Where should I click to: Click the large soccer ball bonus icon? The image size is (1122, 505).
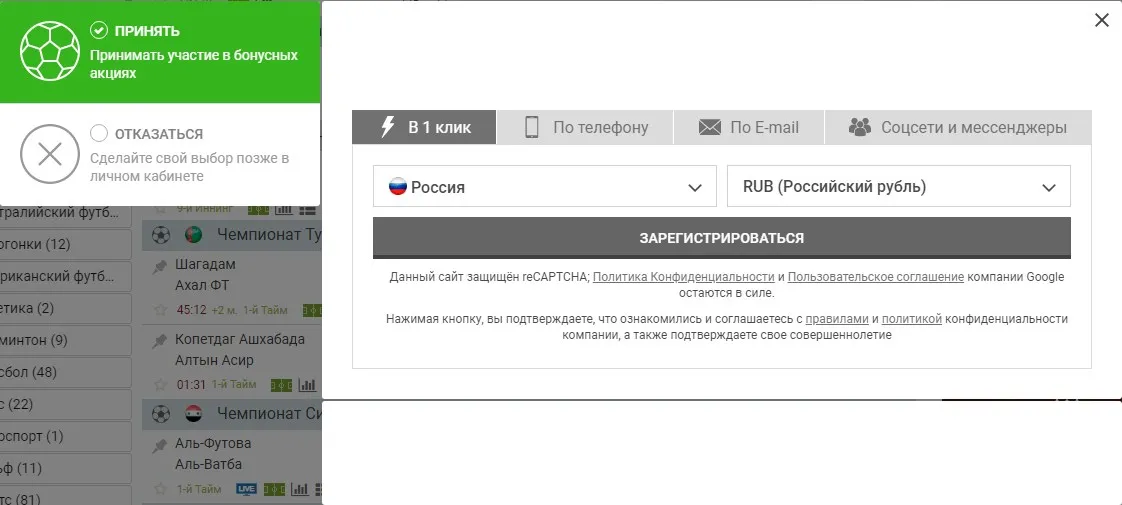pos(49,51)
